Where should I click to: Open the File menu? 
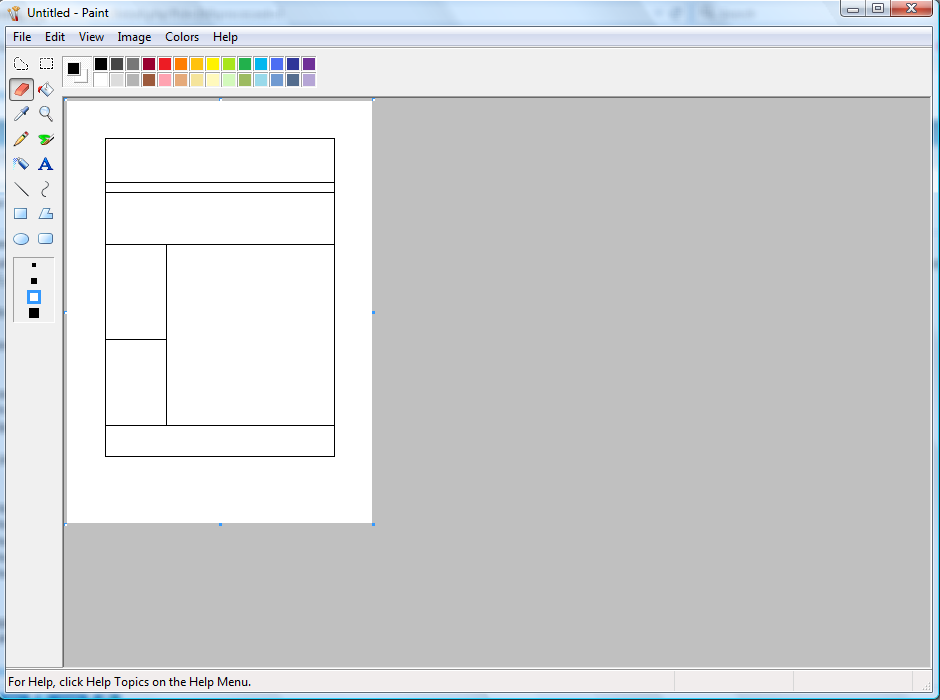pyautogui.click(x=22, y=37)
